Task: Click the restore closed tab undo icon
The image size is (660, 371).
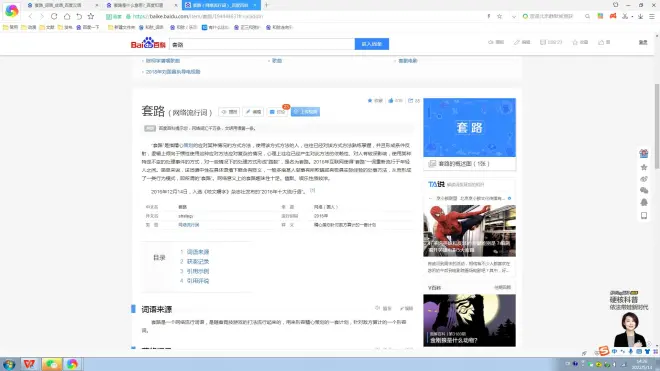Action: tap(79, 16)
